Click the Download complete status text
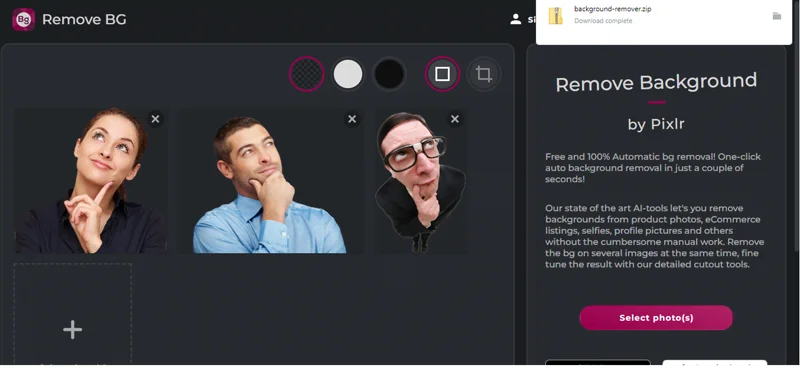The height and width of the screenshot is (368, 800). (x=603, y=21)
